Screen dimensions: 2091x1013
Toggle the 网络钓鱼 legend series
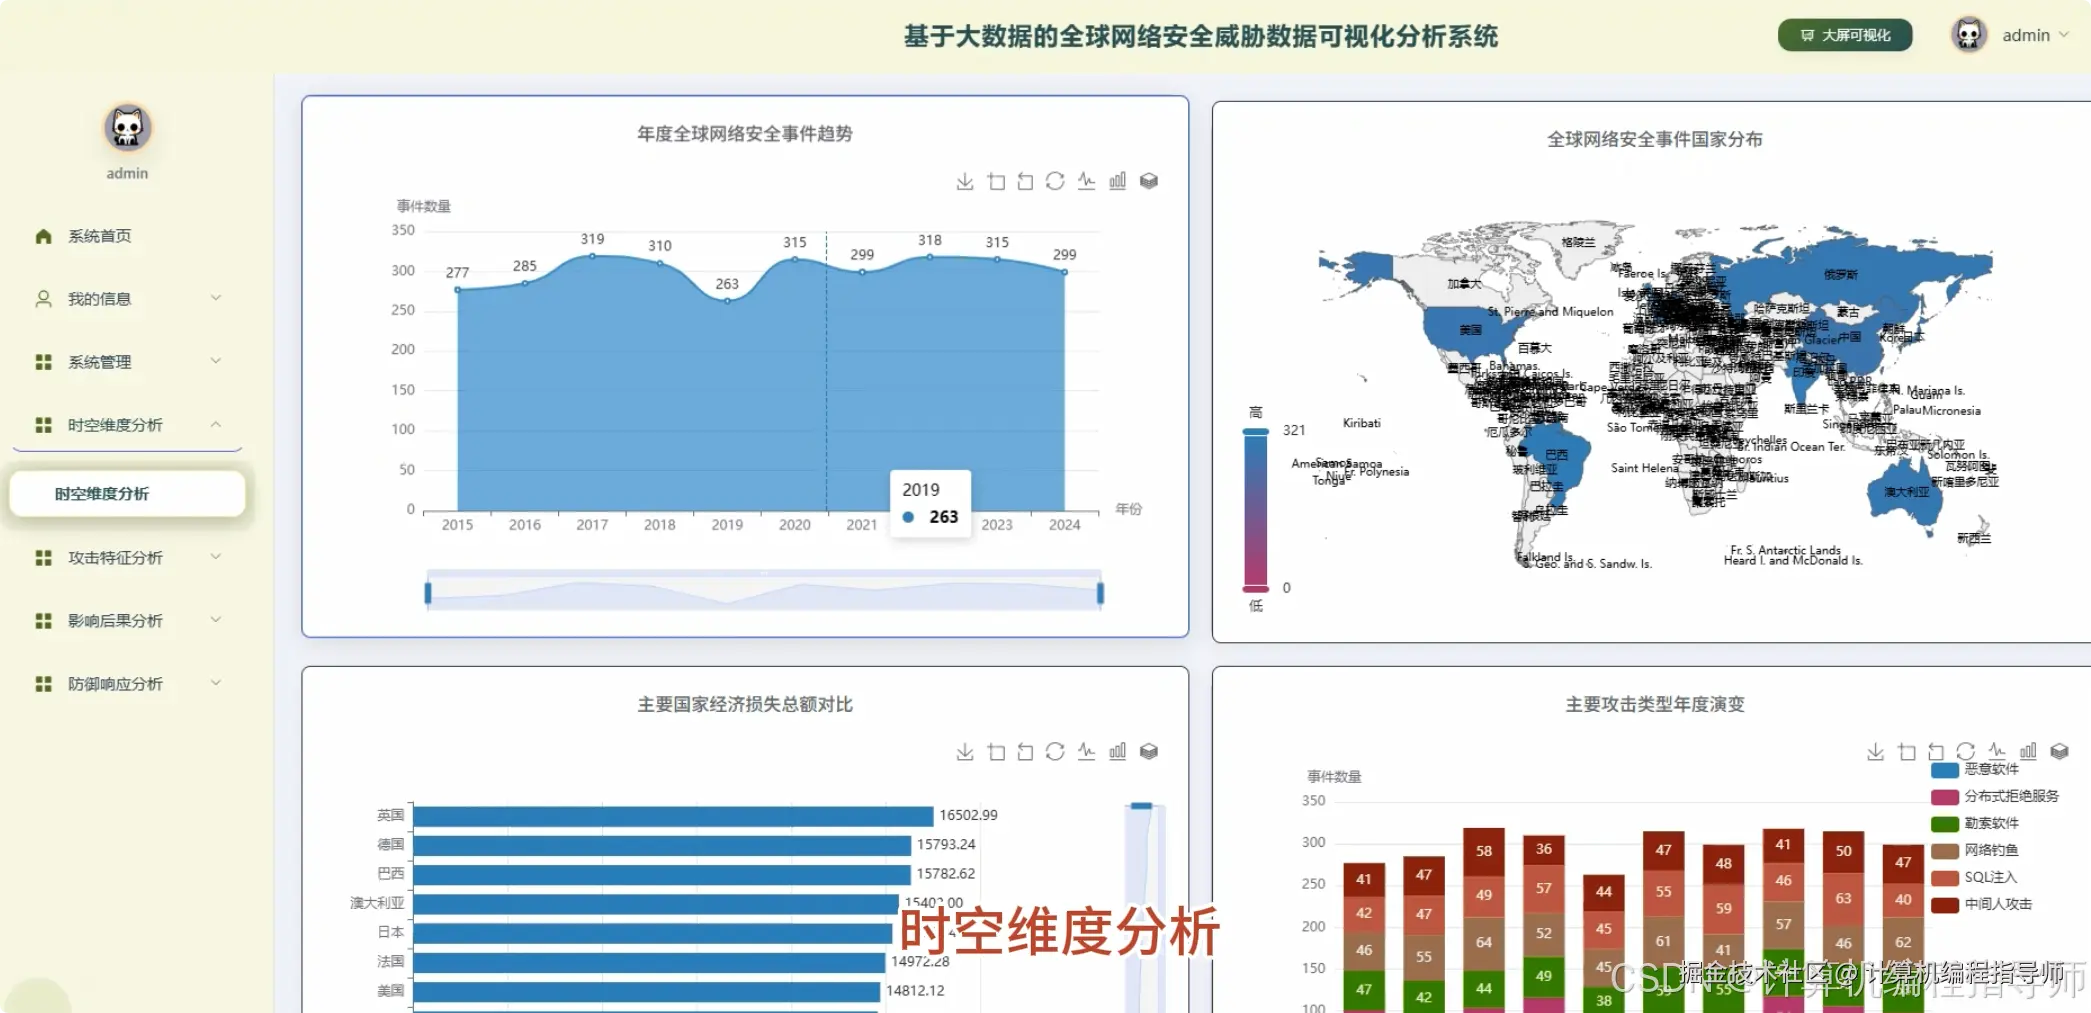1944,850
